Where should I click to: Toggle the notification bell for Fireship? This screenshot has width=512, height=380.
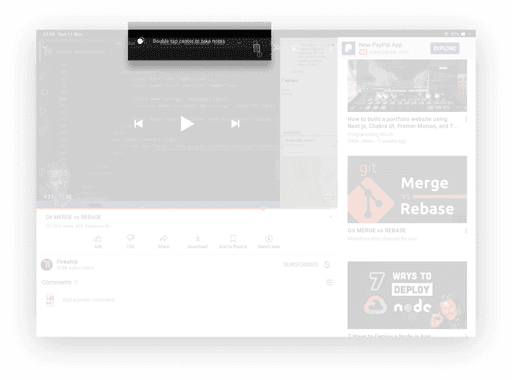327,264
